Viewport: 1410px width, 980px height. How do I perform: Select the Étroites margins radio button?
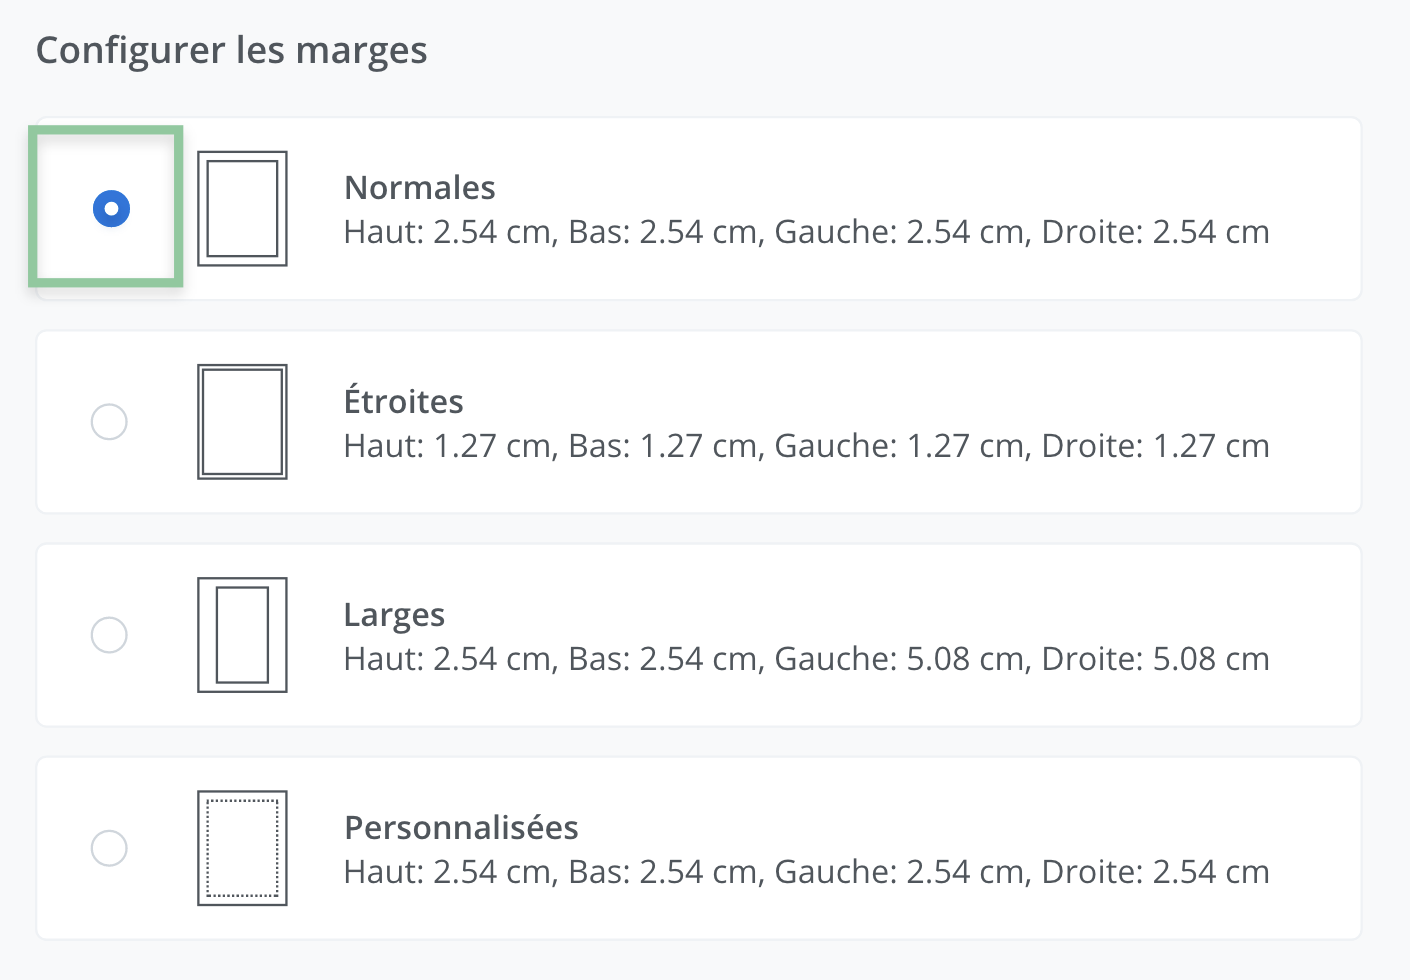pyautogui.click(x=109, y=422)
